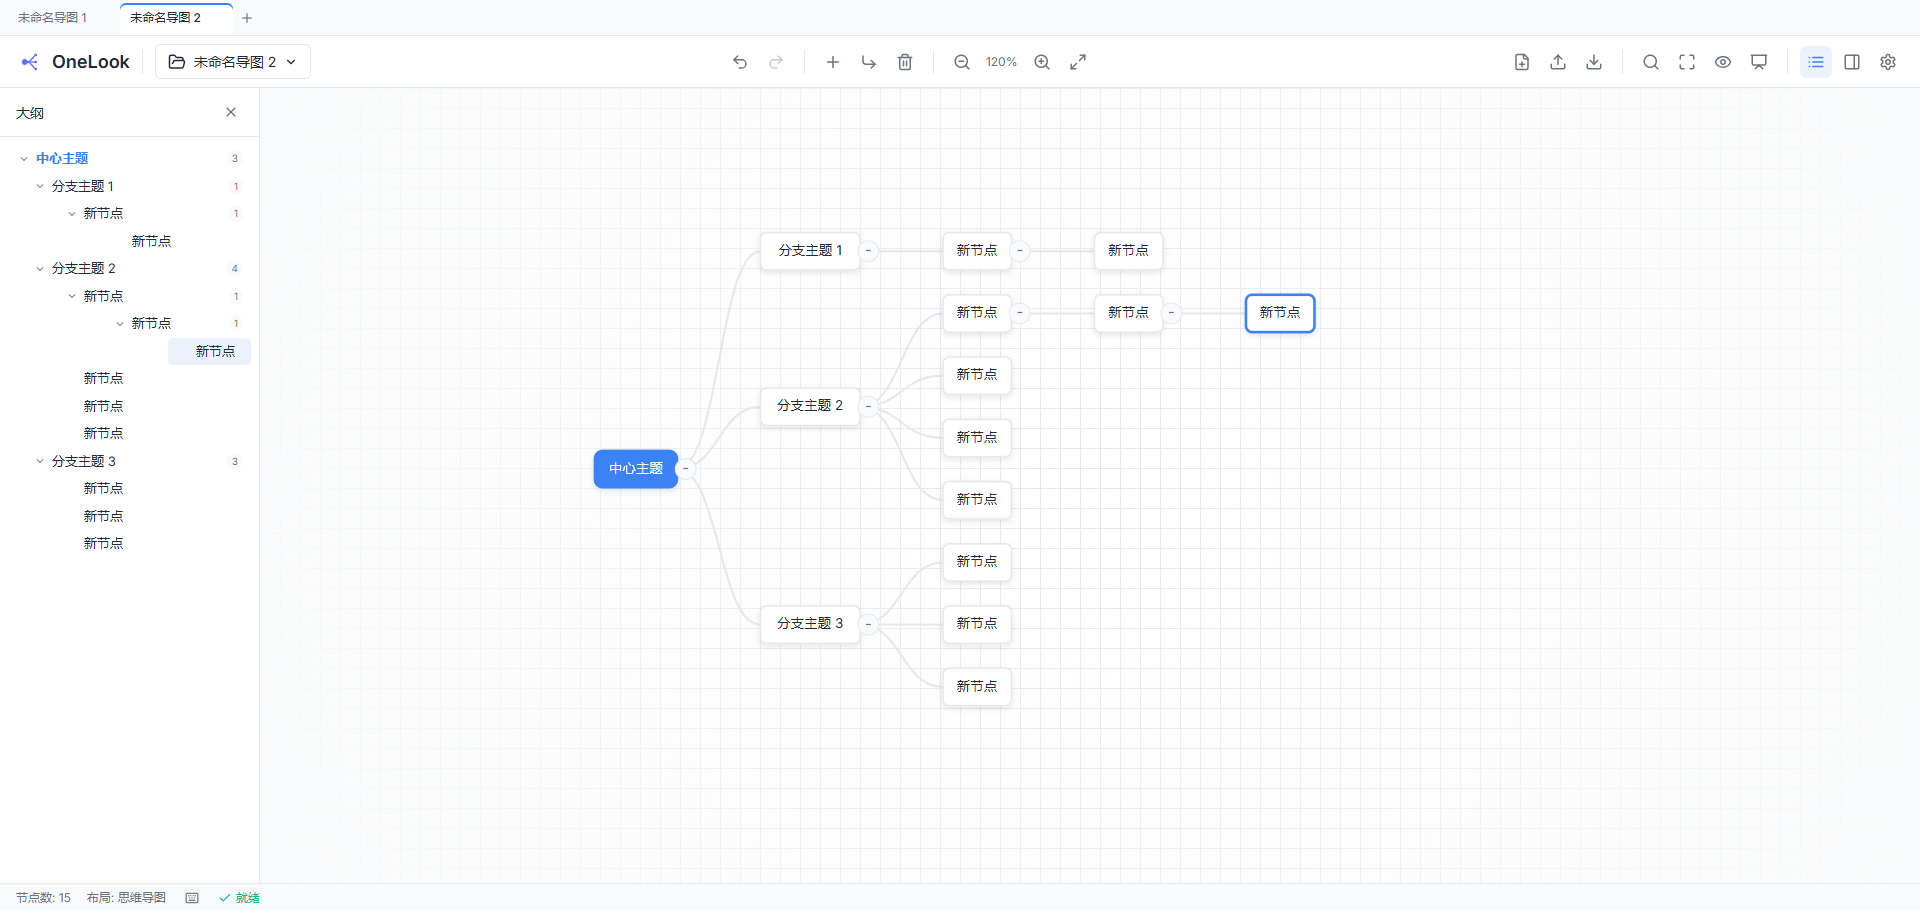This screenshot has width=1920, height=911.
Task: Click the plus to add a new tab
Action: click(247, 18)
